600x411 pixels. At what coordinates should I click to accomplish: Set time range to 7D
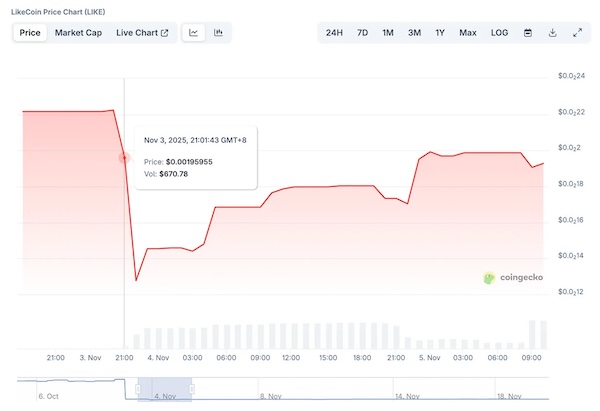pyautogui.click(x=362, y=32)
